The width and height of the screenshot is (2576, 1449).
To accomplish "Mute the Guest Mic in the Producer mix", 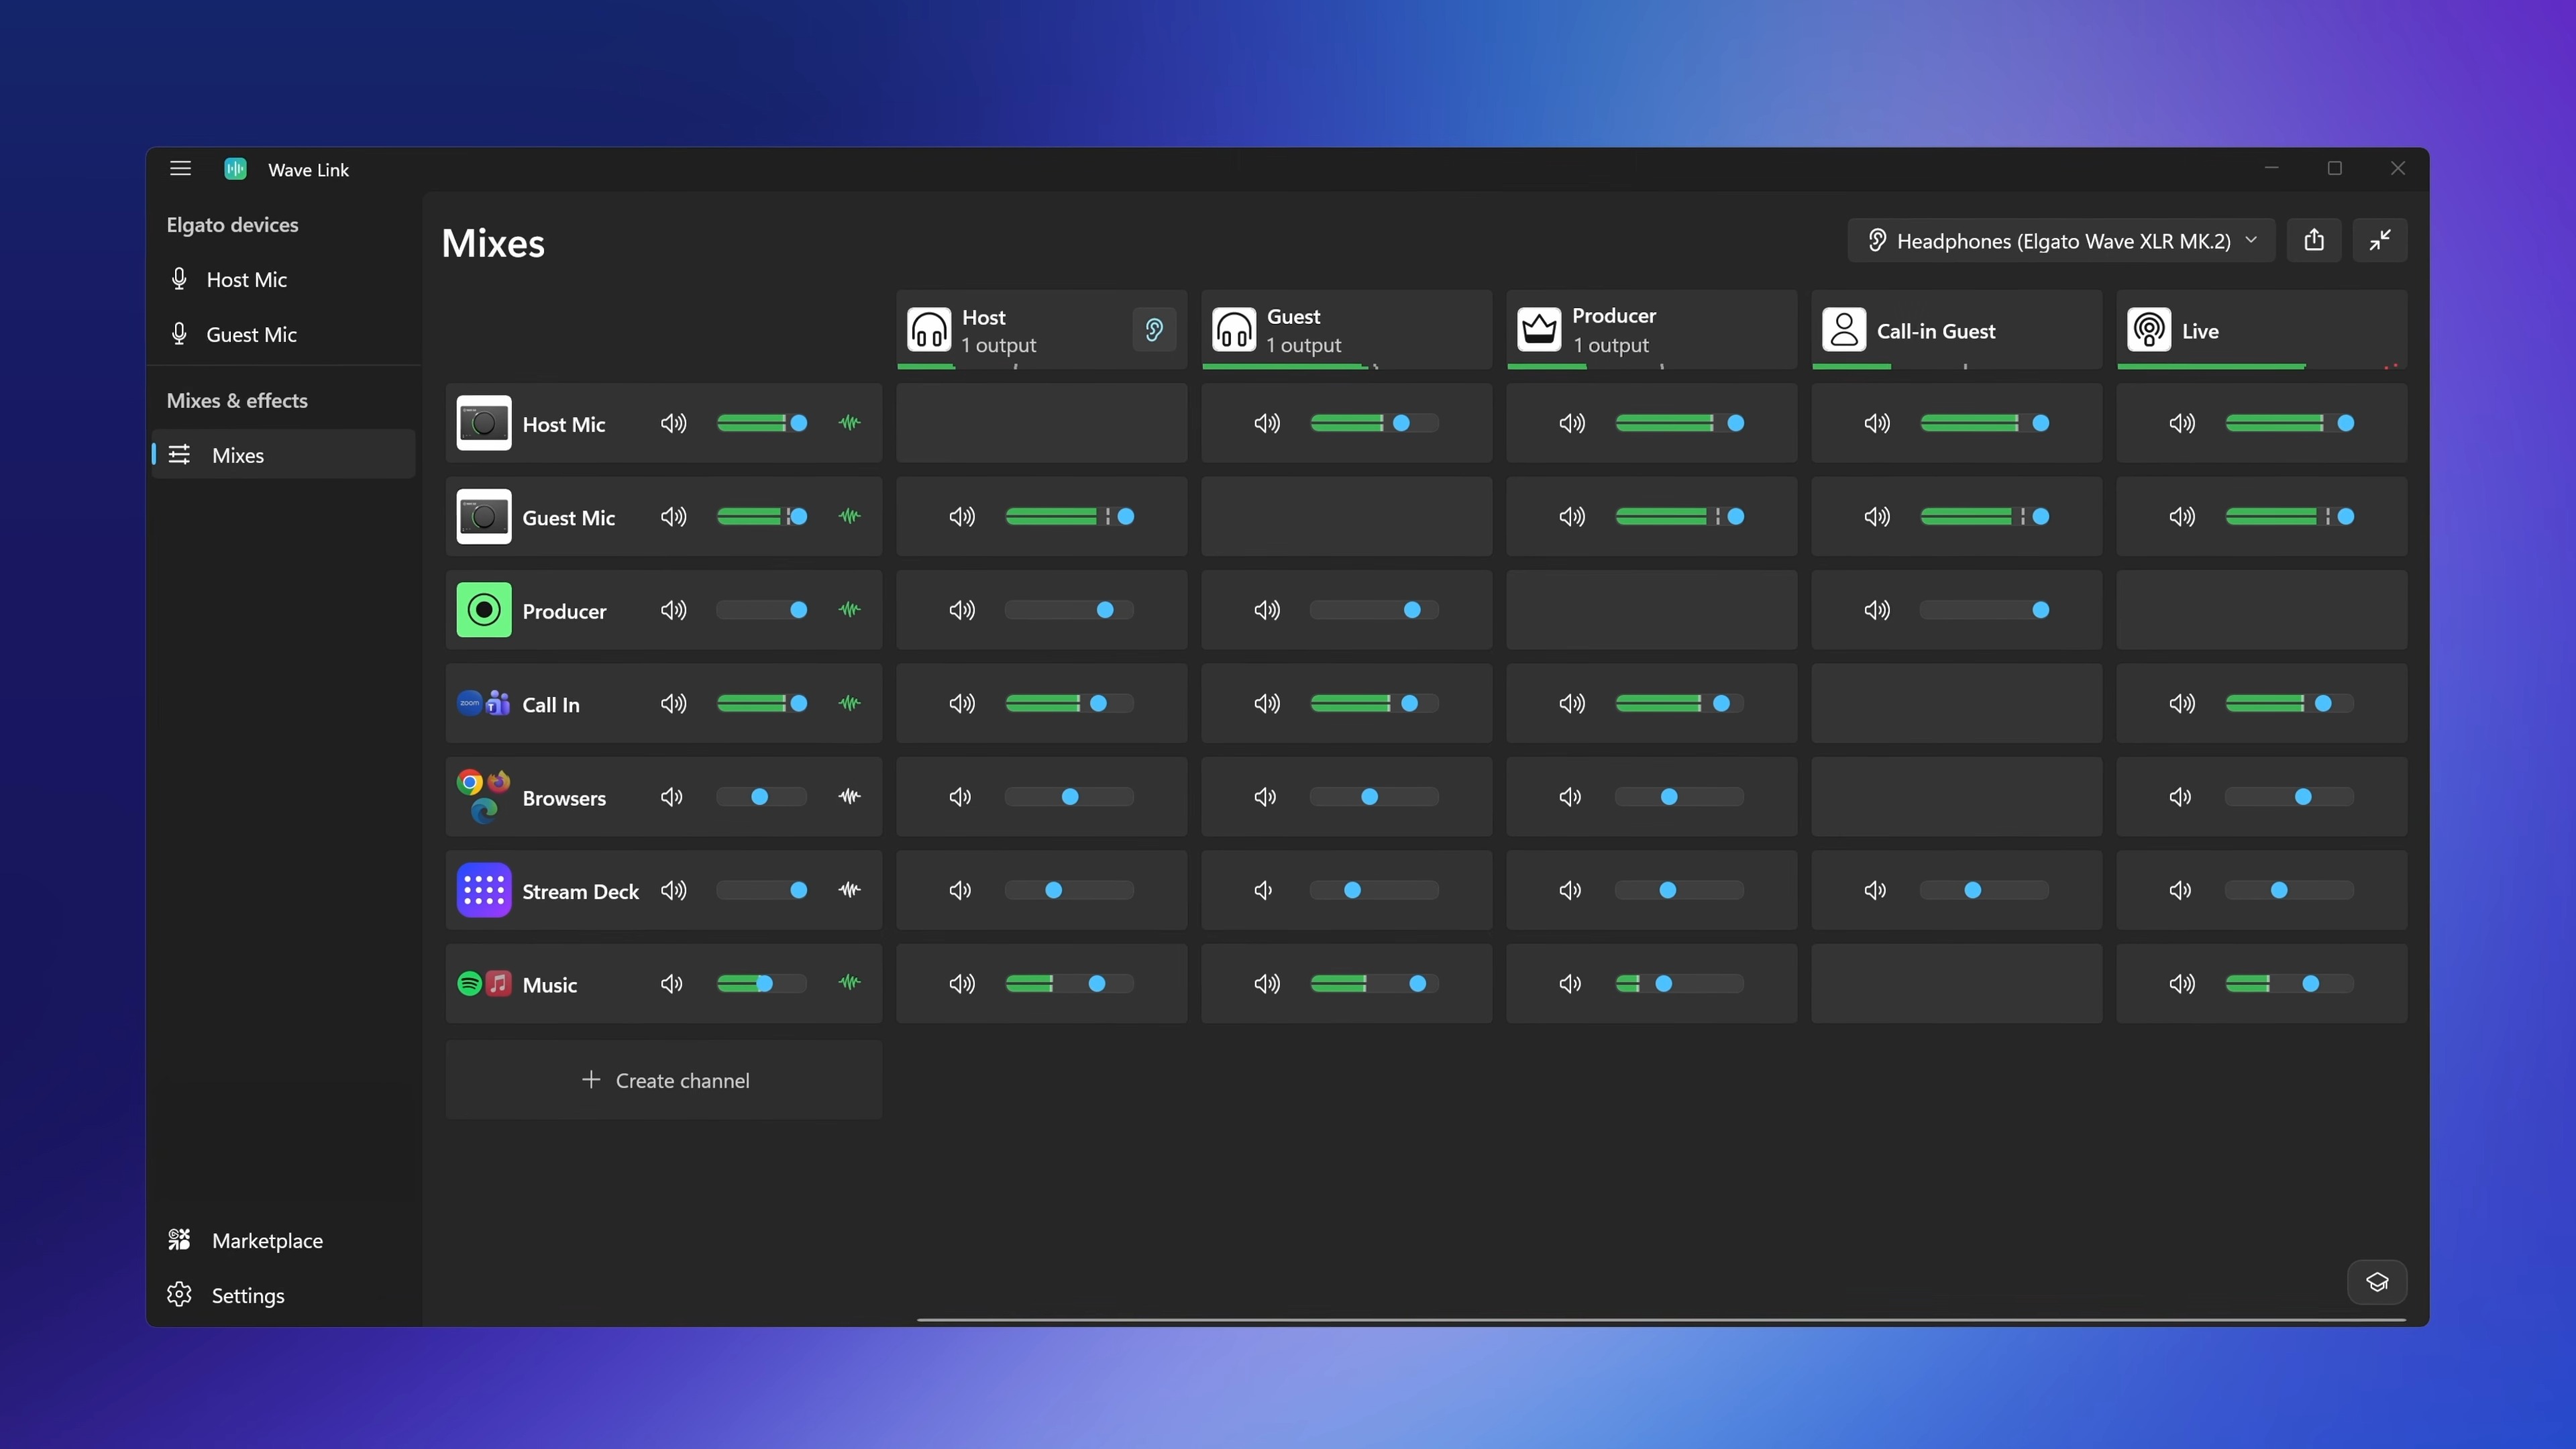I will click(x=1570, y=517).
